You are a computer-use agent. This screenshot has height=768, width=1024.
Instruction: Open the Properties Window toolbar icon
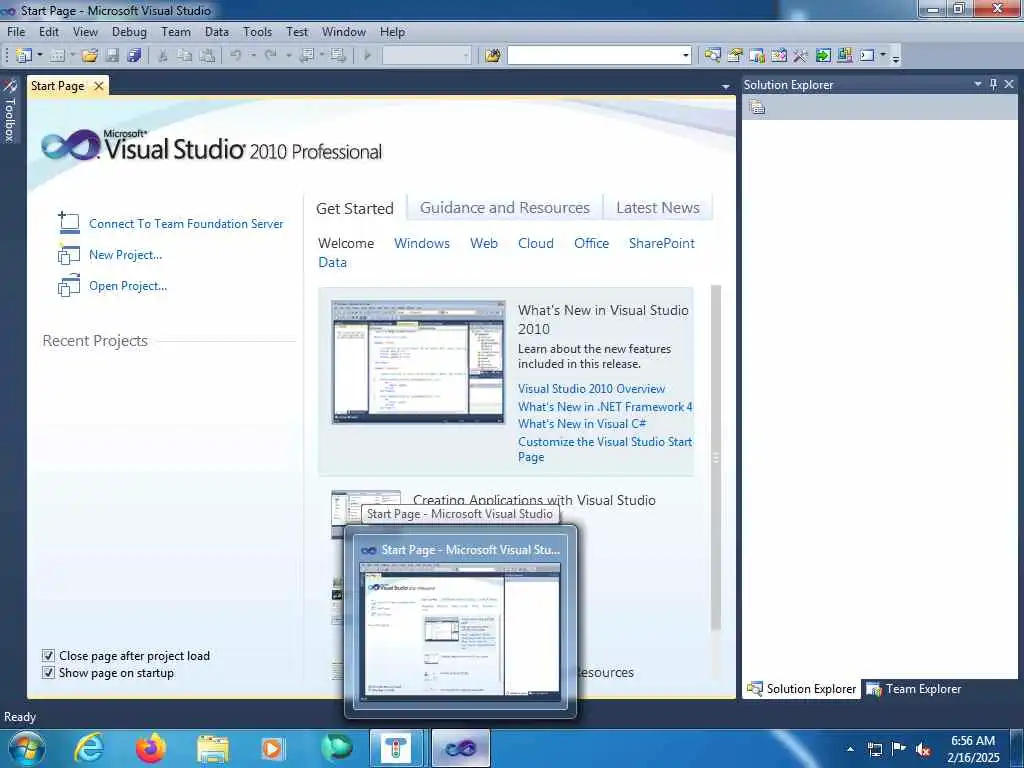coord(735,56)
